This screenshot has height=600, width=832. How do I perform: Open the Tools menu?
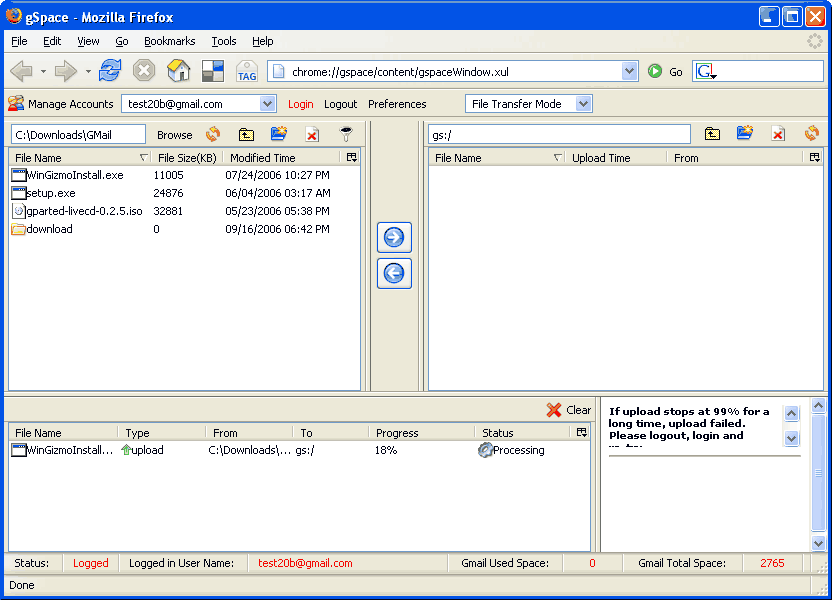tap(223, 41)
